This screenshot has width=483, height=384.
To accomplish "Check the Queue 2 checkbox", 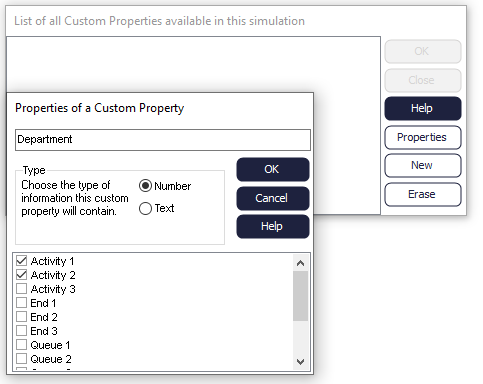I will 22,359.
